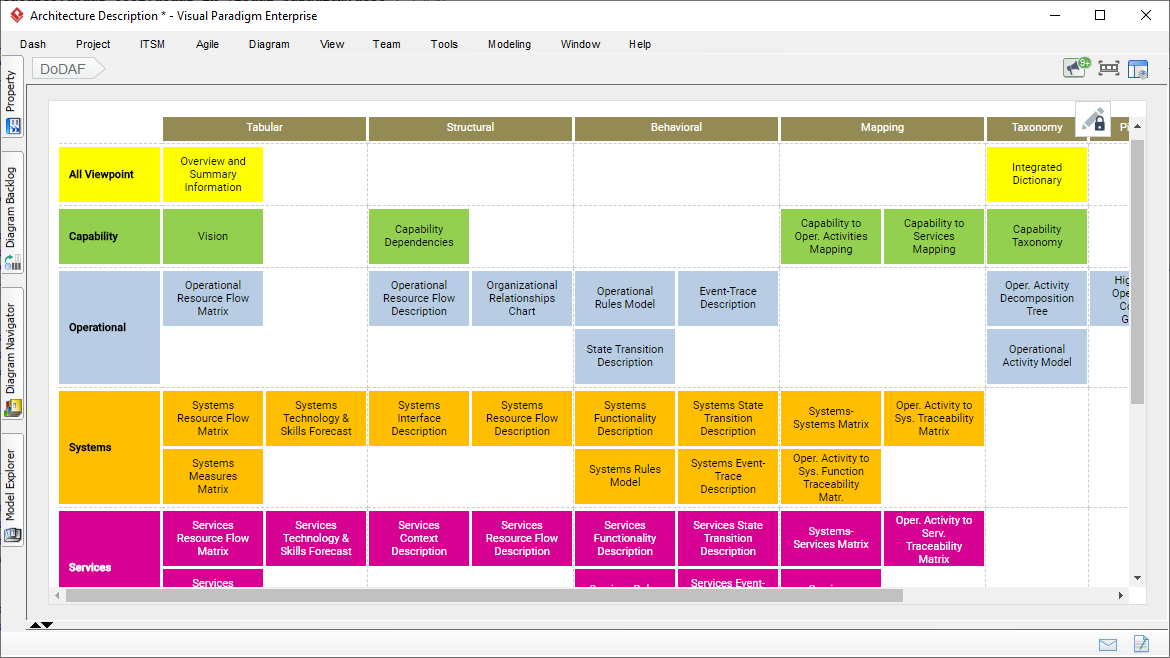The image size is (1170, 658).
Task: Click the collapse arrows at bottom-left corner
Action: pyautogui.click(x=41, y=625)
